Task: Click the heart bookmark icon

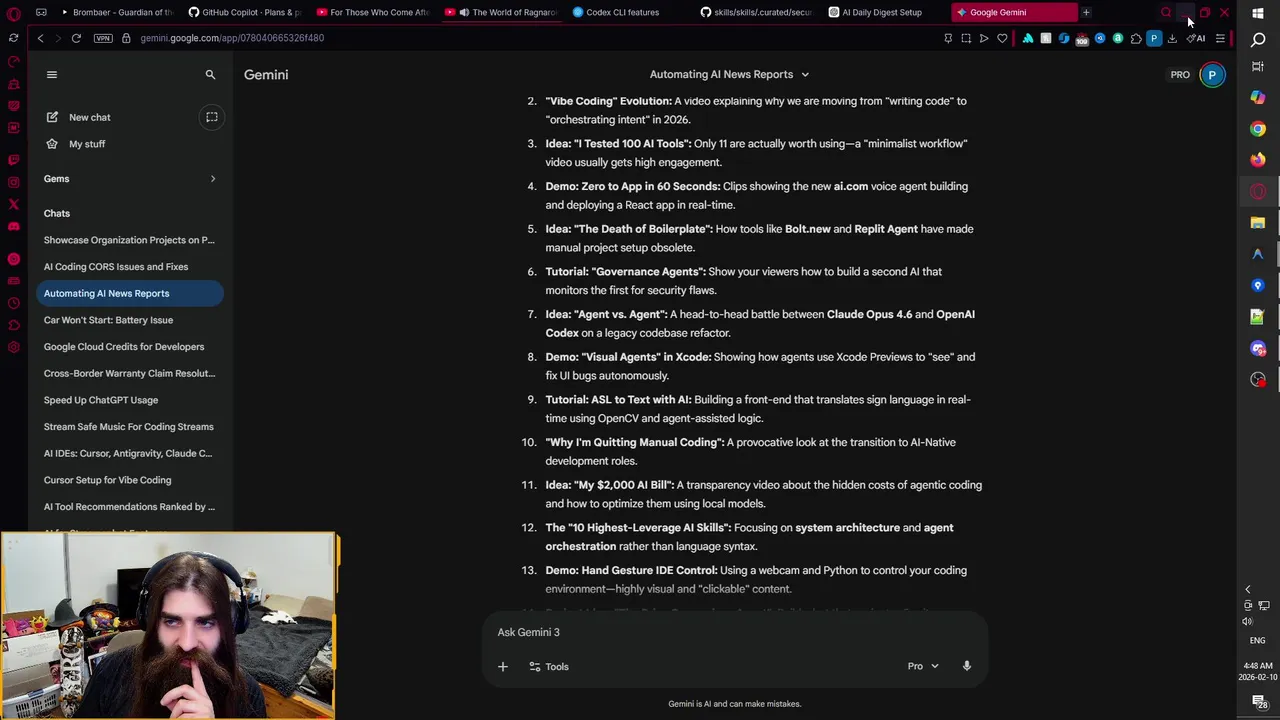Action: (x=1002, y=38)
